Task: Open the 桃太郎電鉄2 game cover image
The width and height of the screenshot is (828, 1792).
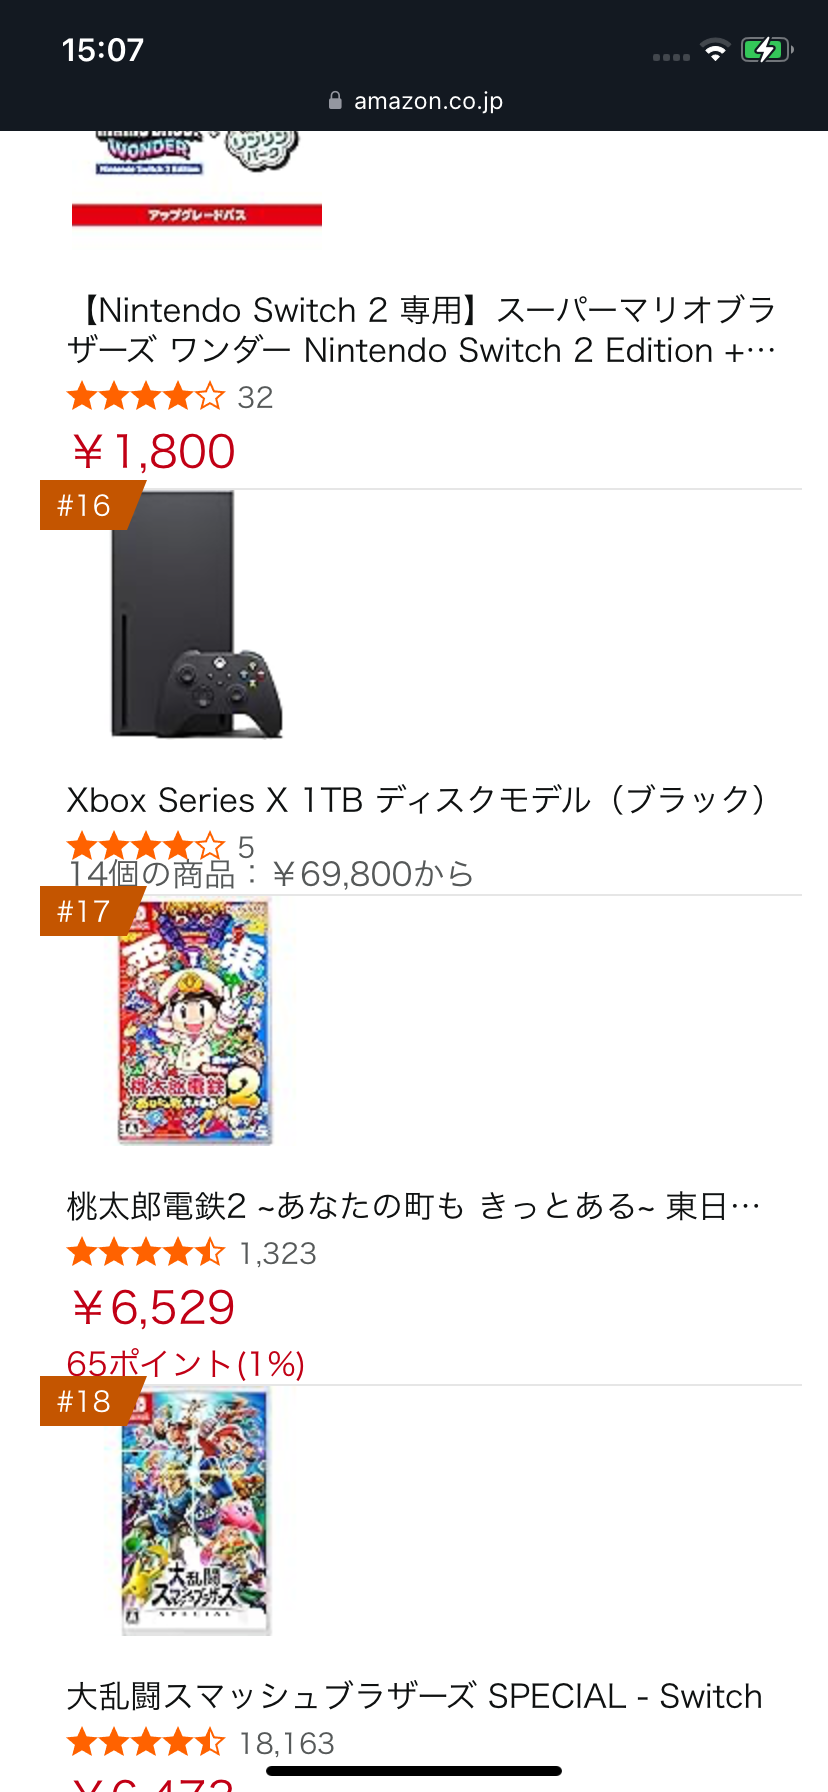Action: [196, 1022]
